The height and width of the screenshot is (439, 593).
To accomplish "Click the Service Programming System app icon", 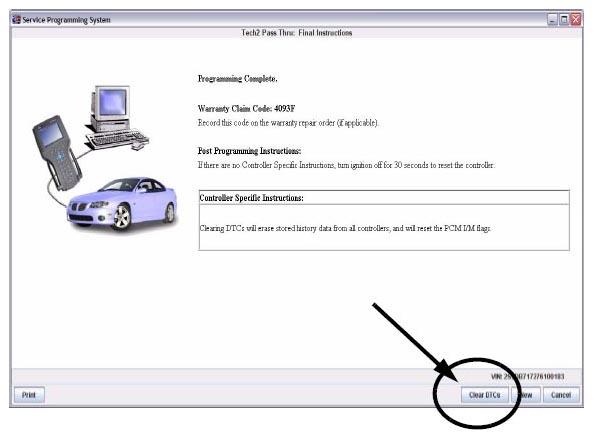I will (16, 19).
